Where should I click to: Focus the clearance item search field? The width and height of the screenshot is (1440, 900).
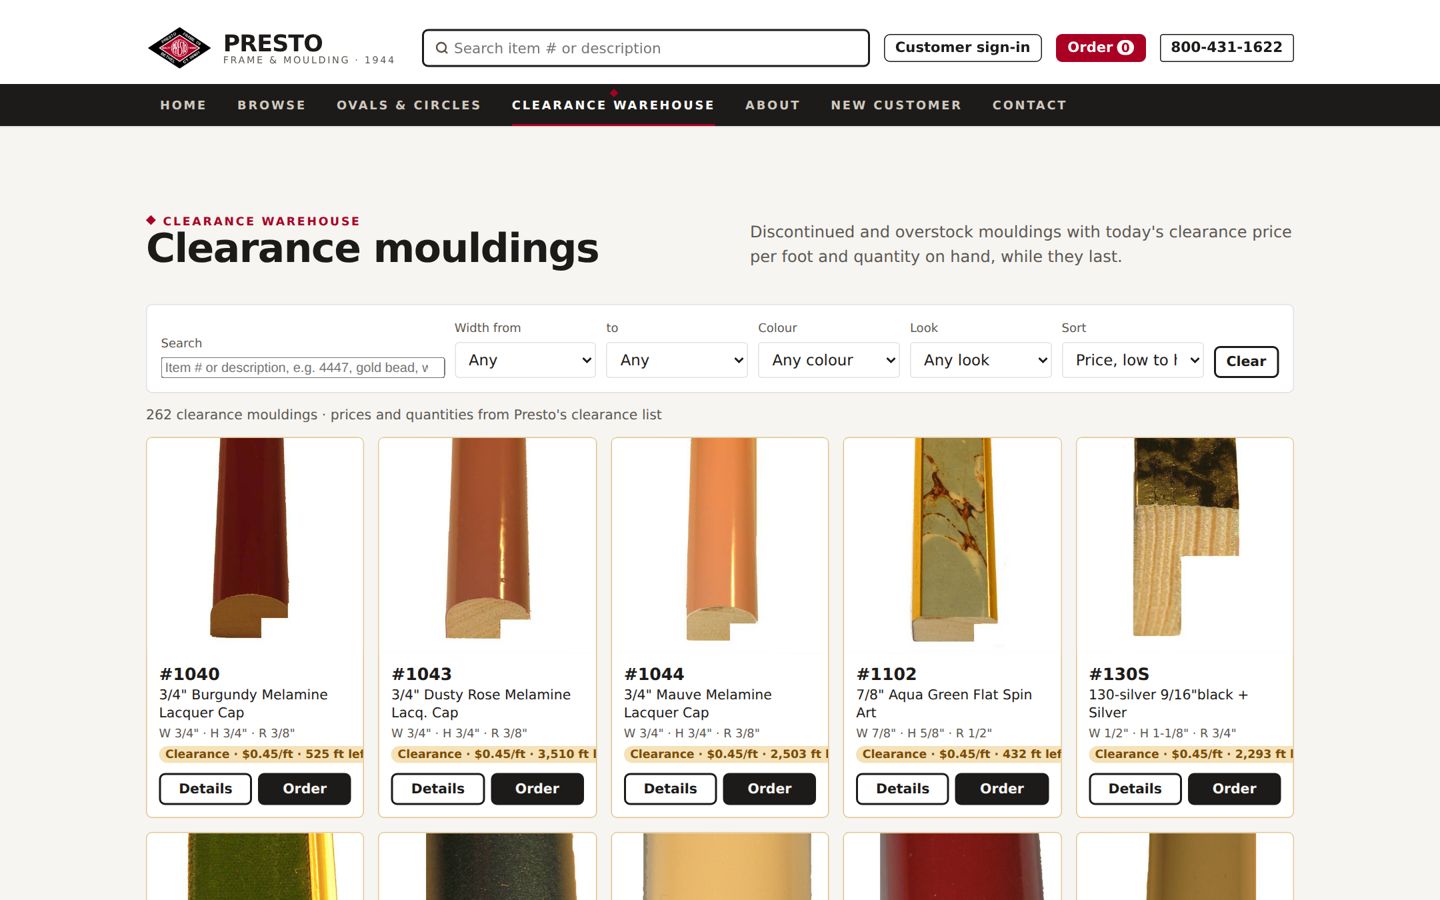click(303, 368)
